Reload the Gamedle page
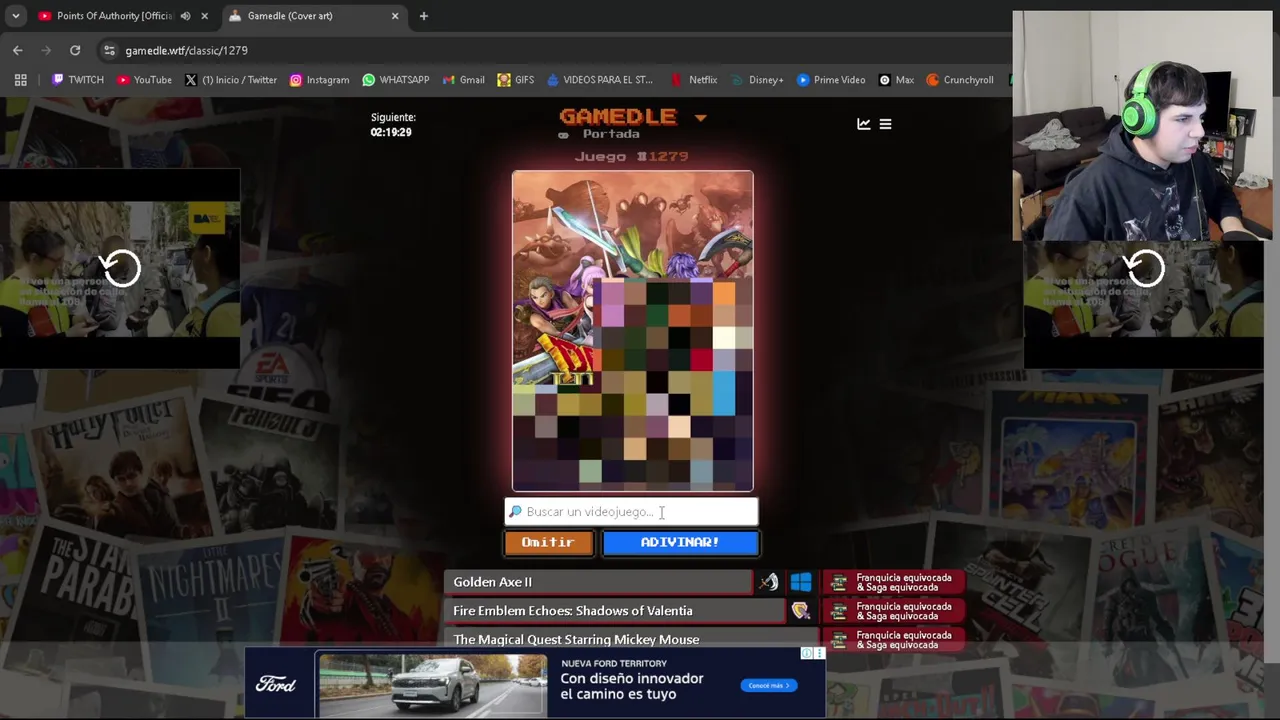Image resolution: width=1280 pixels, height=720 pixels. [x=75, y=50]
